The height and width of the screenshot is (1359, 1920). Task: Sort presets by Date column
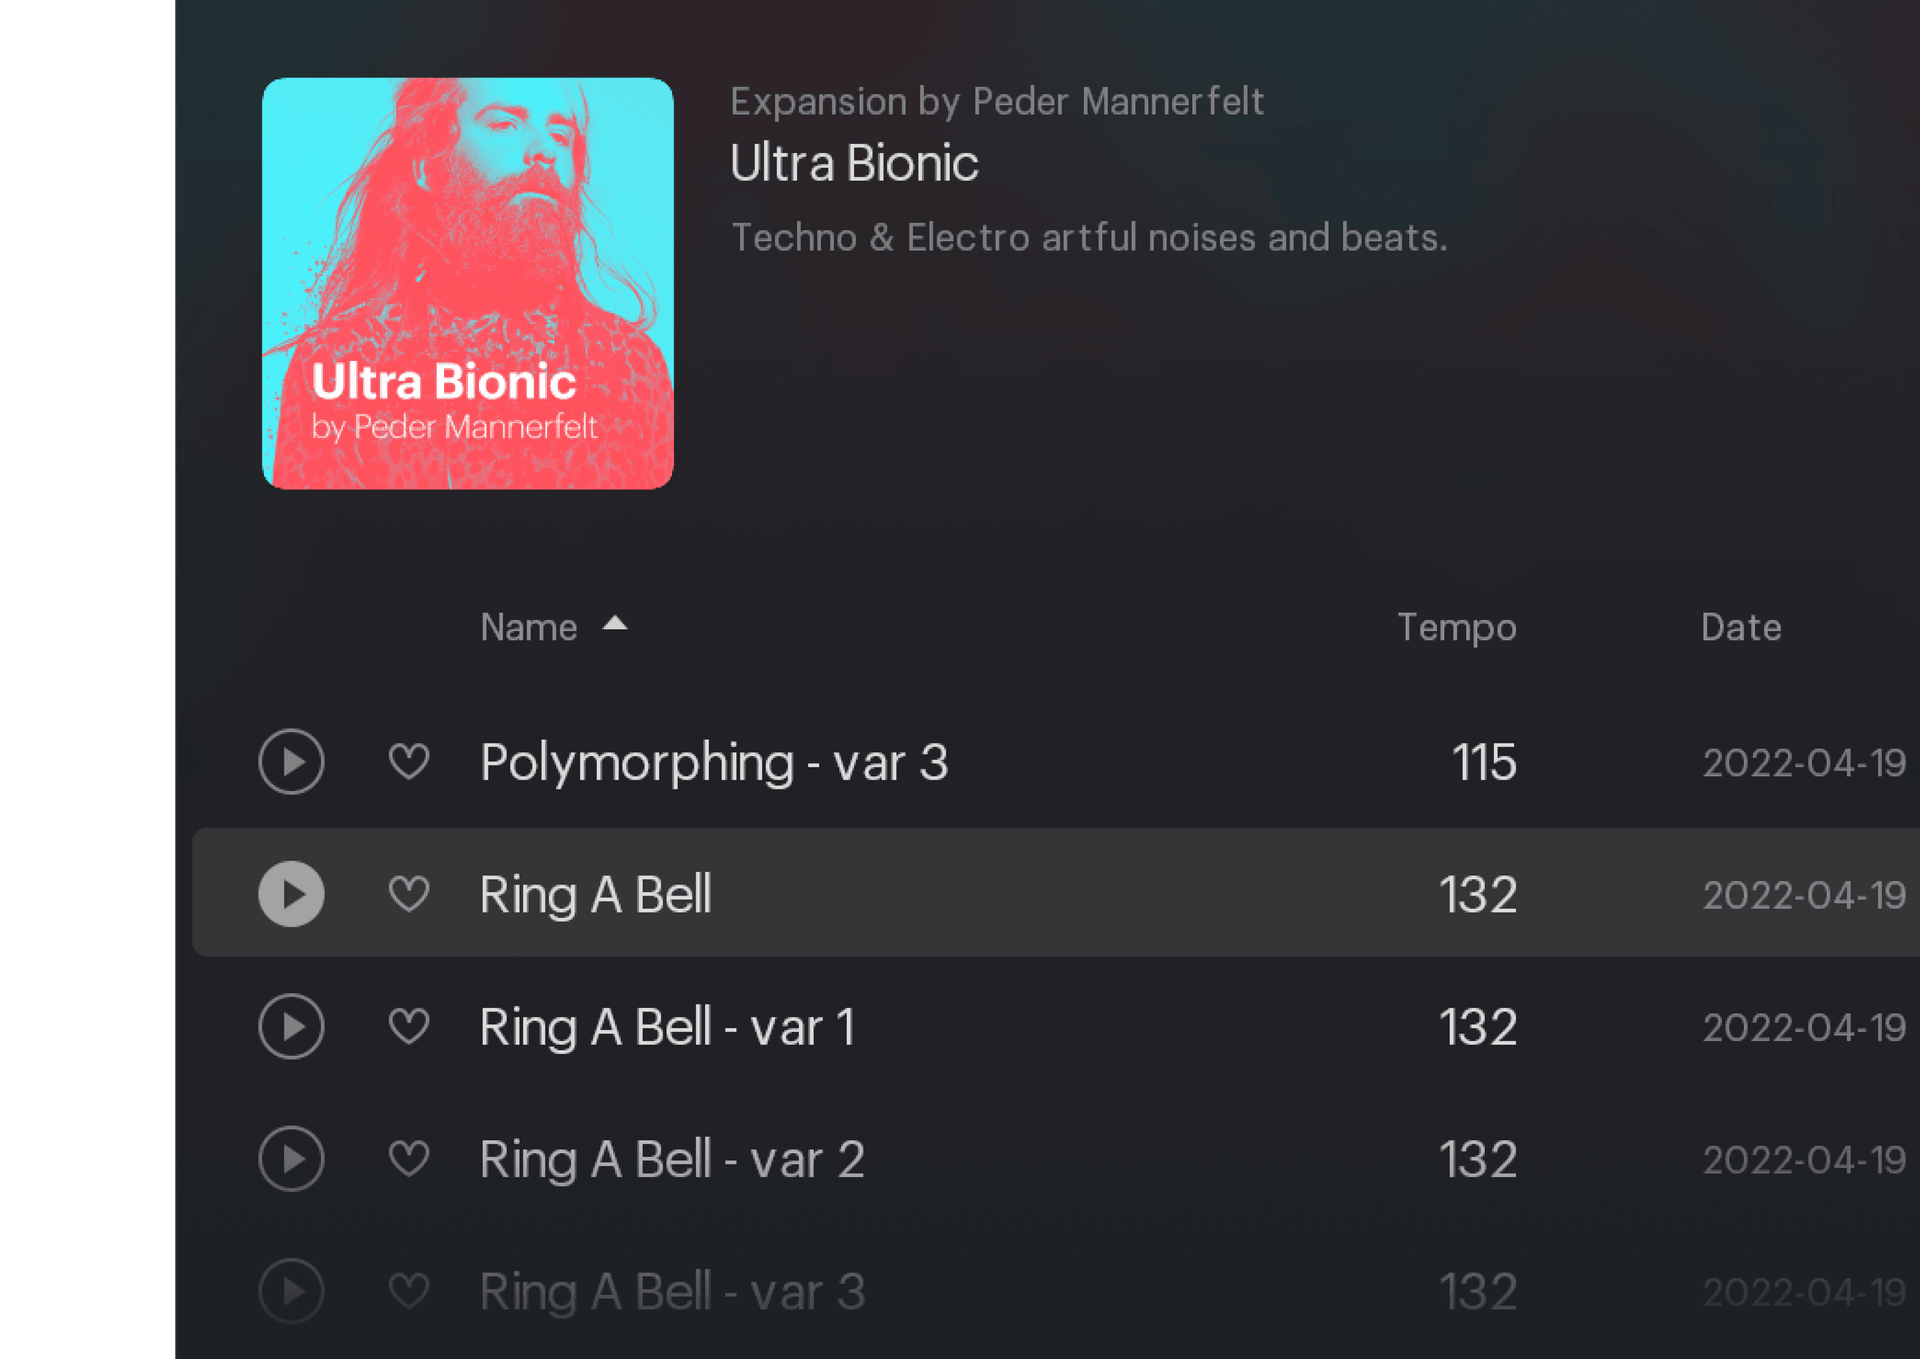(x=1740, y=628)
